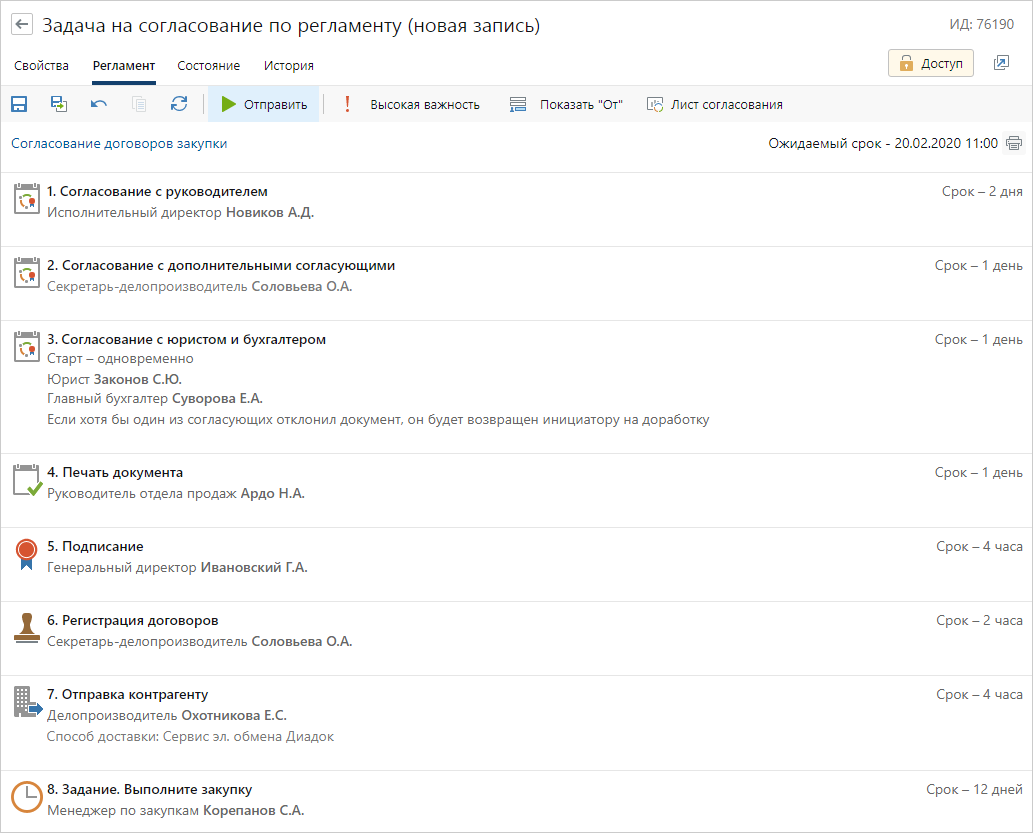Open the Доступ access settings

pyautogui.click(x=931, y=63)
